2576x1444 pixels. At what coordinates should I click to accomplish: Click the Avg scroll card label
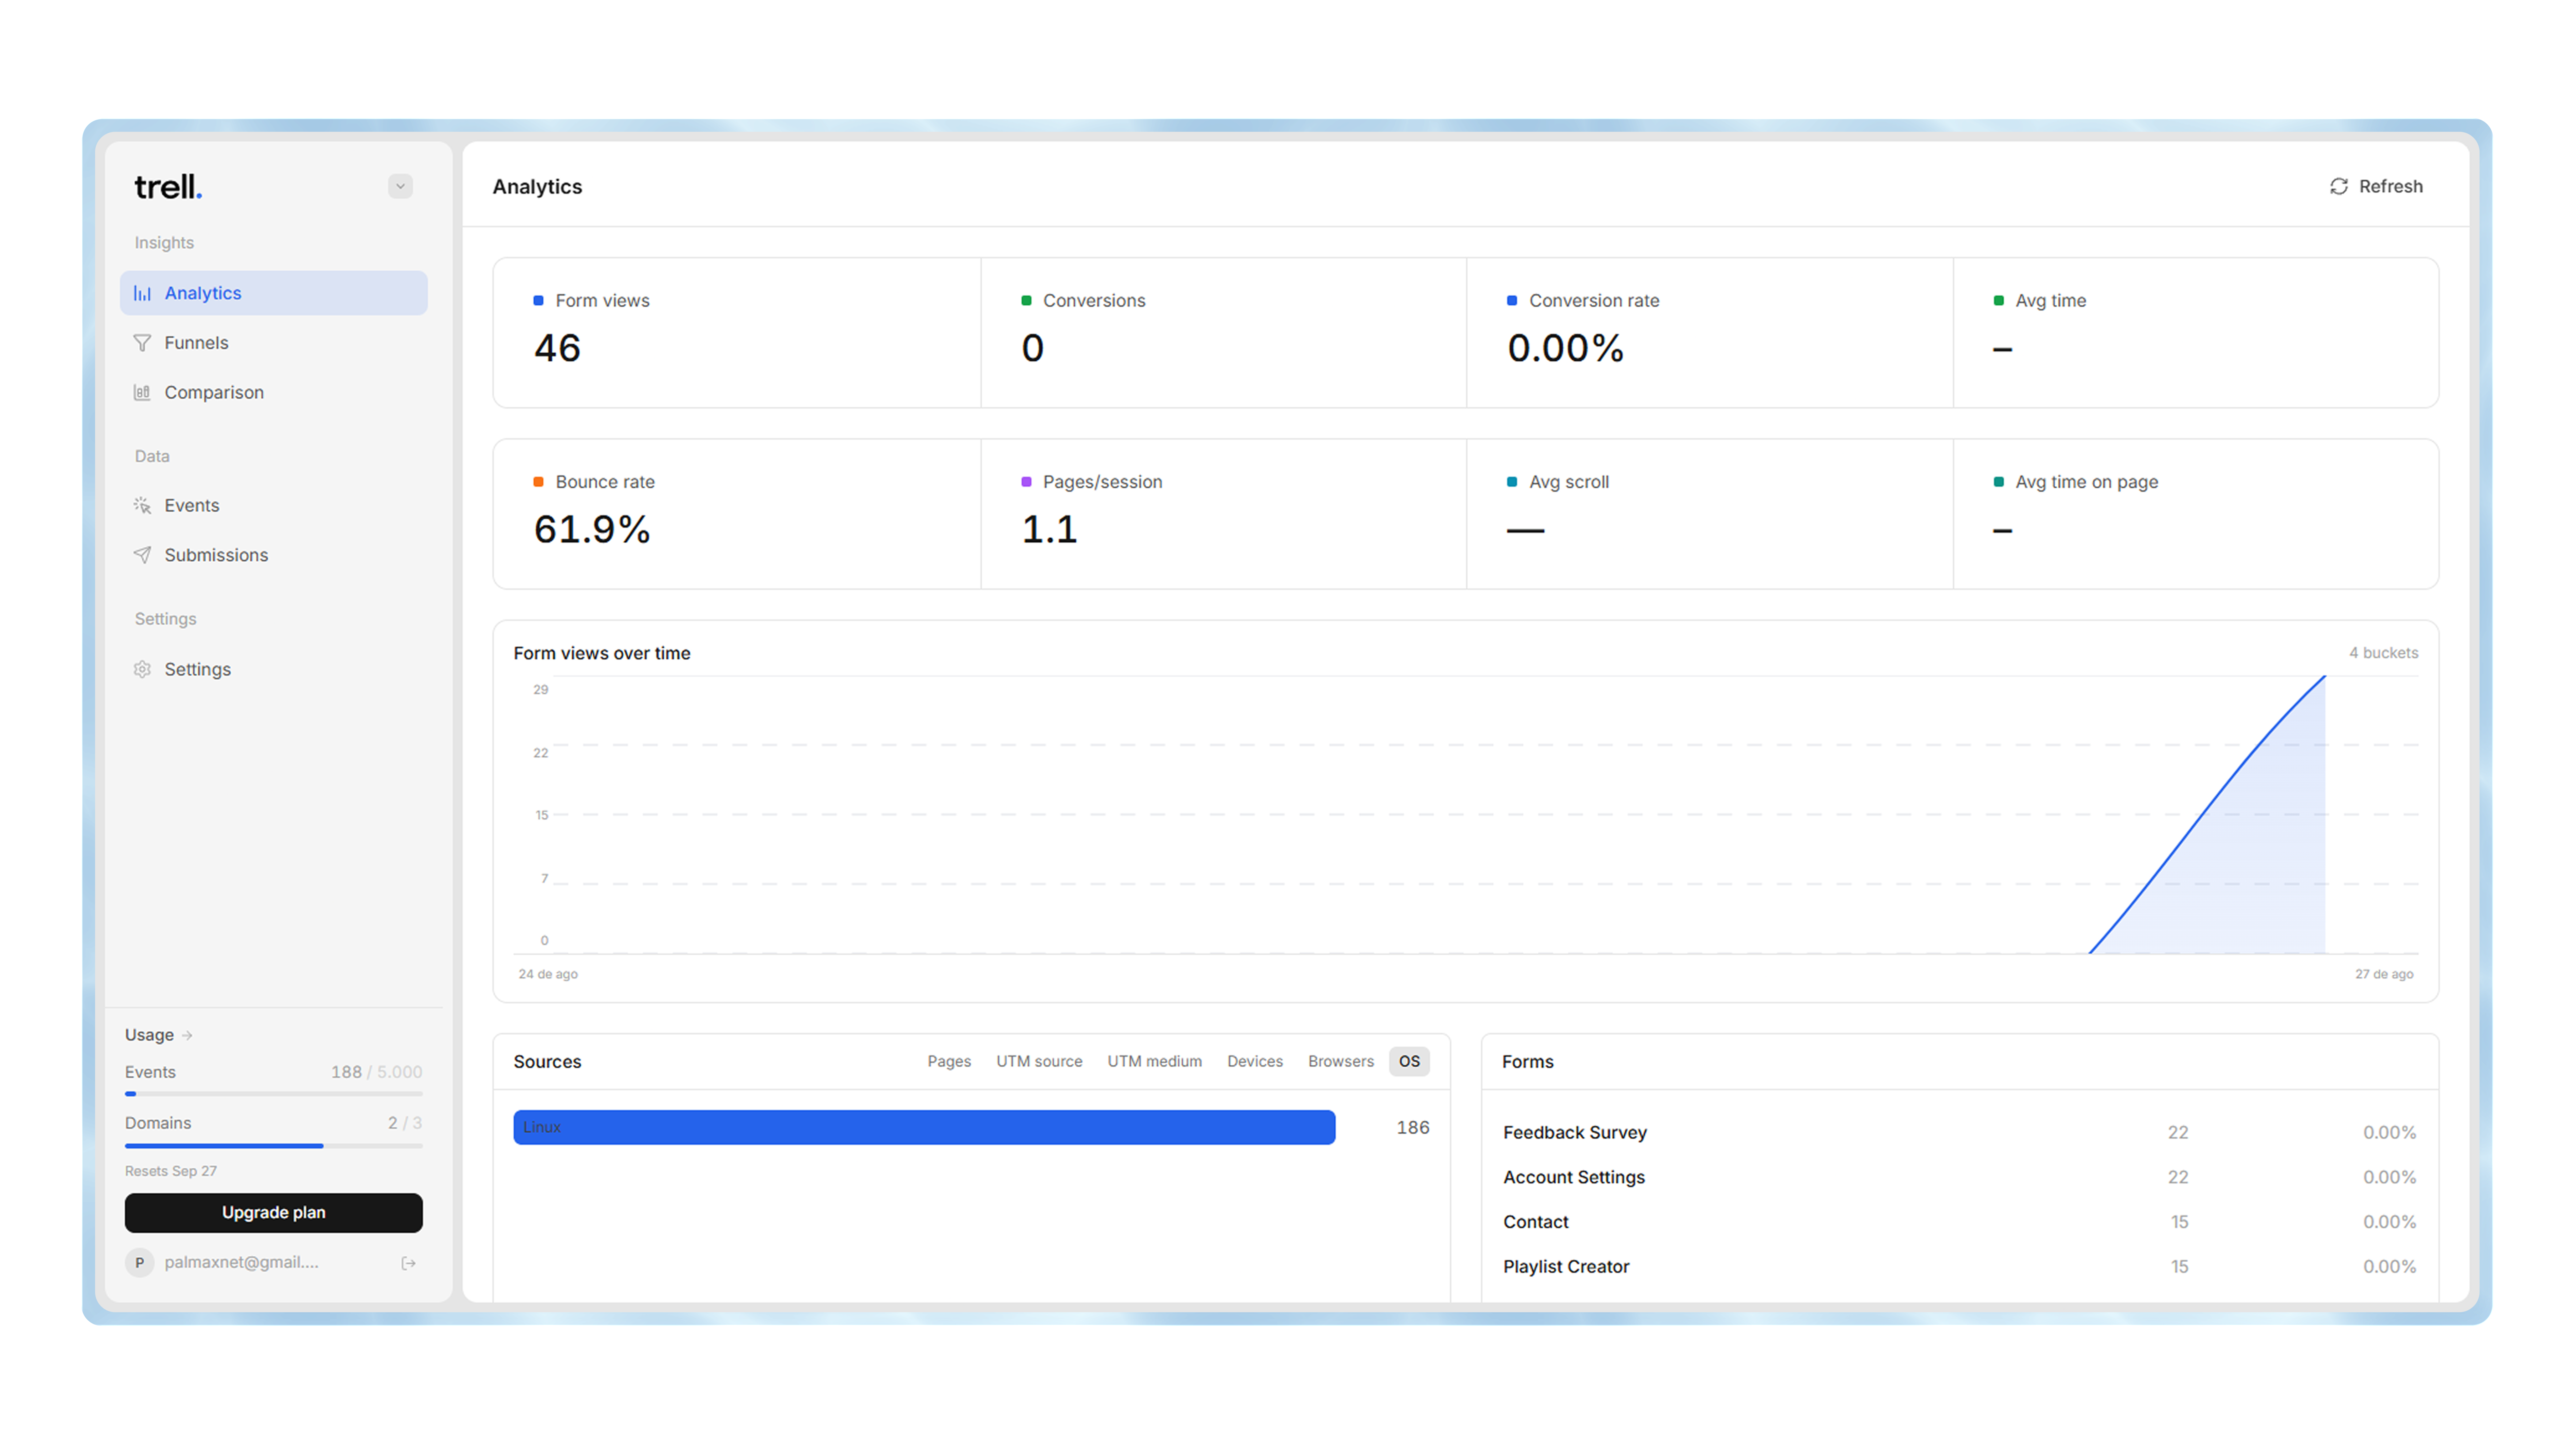coord(1569,482)
